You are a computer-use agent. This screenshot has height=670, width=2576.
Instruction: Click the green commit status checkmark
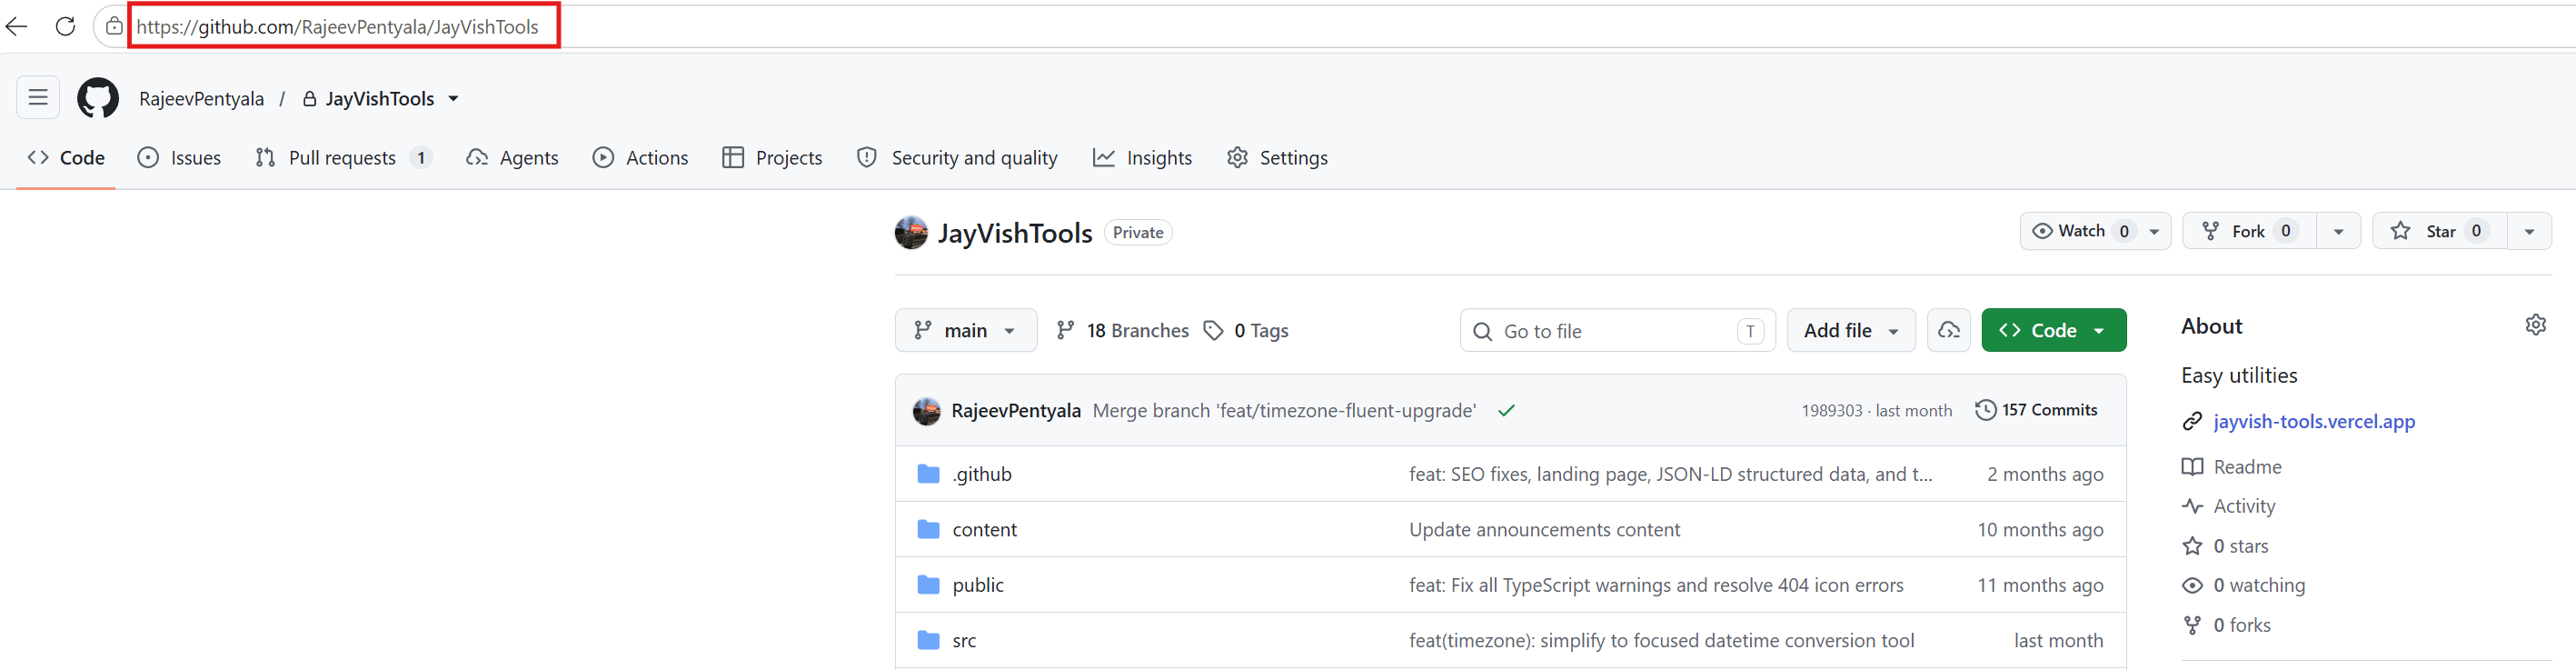[1506, 410]
